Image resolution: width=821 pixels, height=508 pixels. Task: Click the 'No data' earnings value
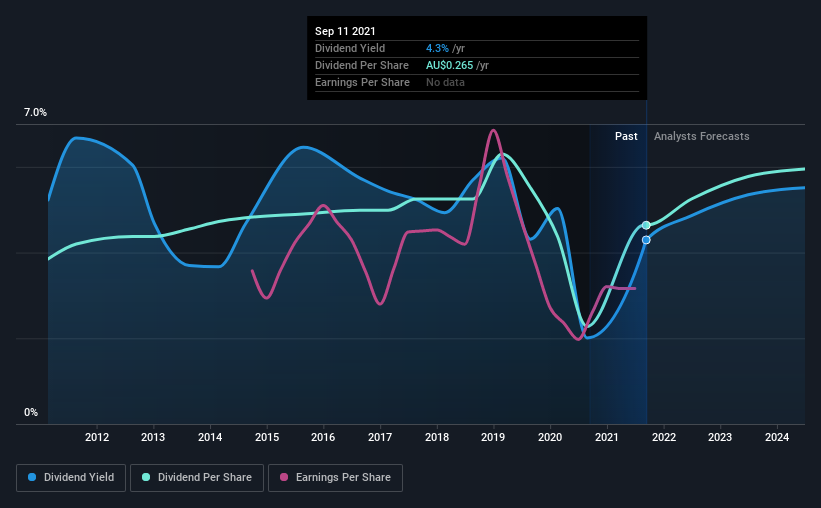[x=445, y=82]
